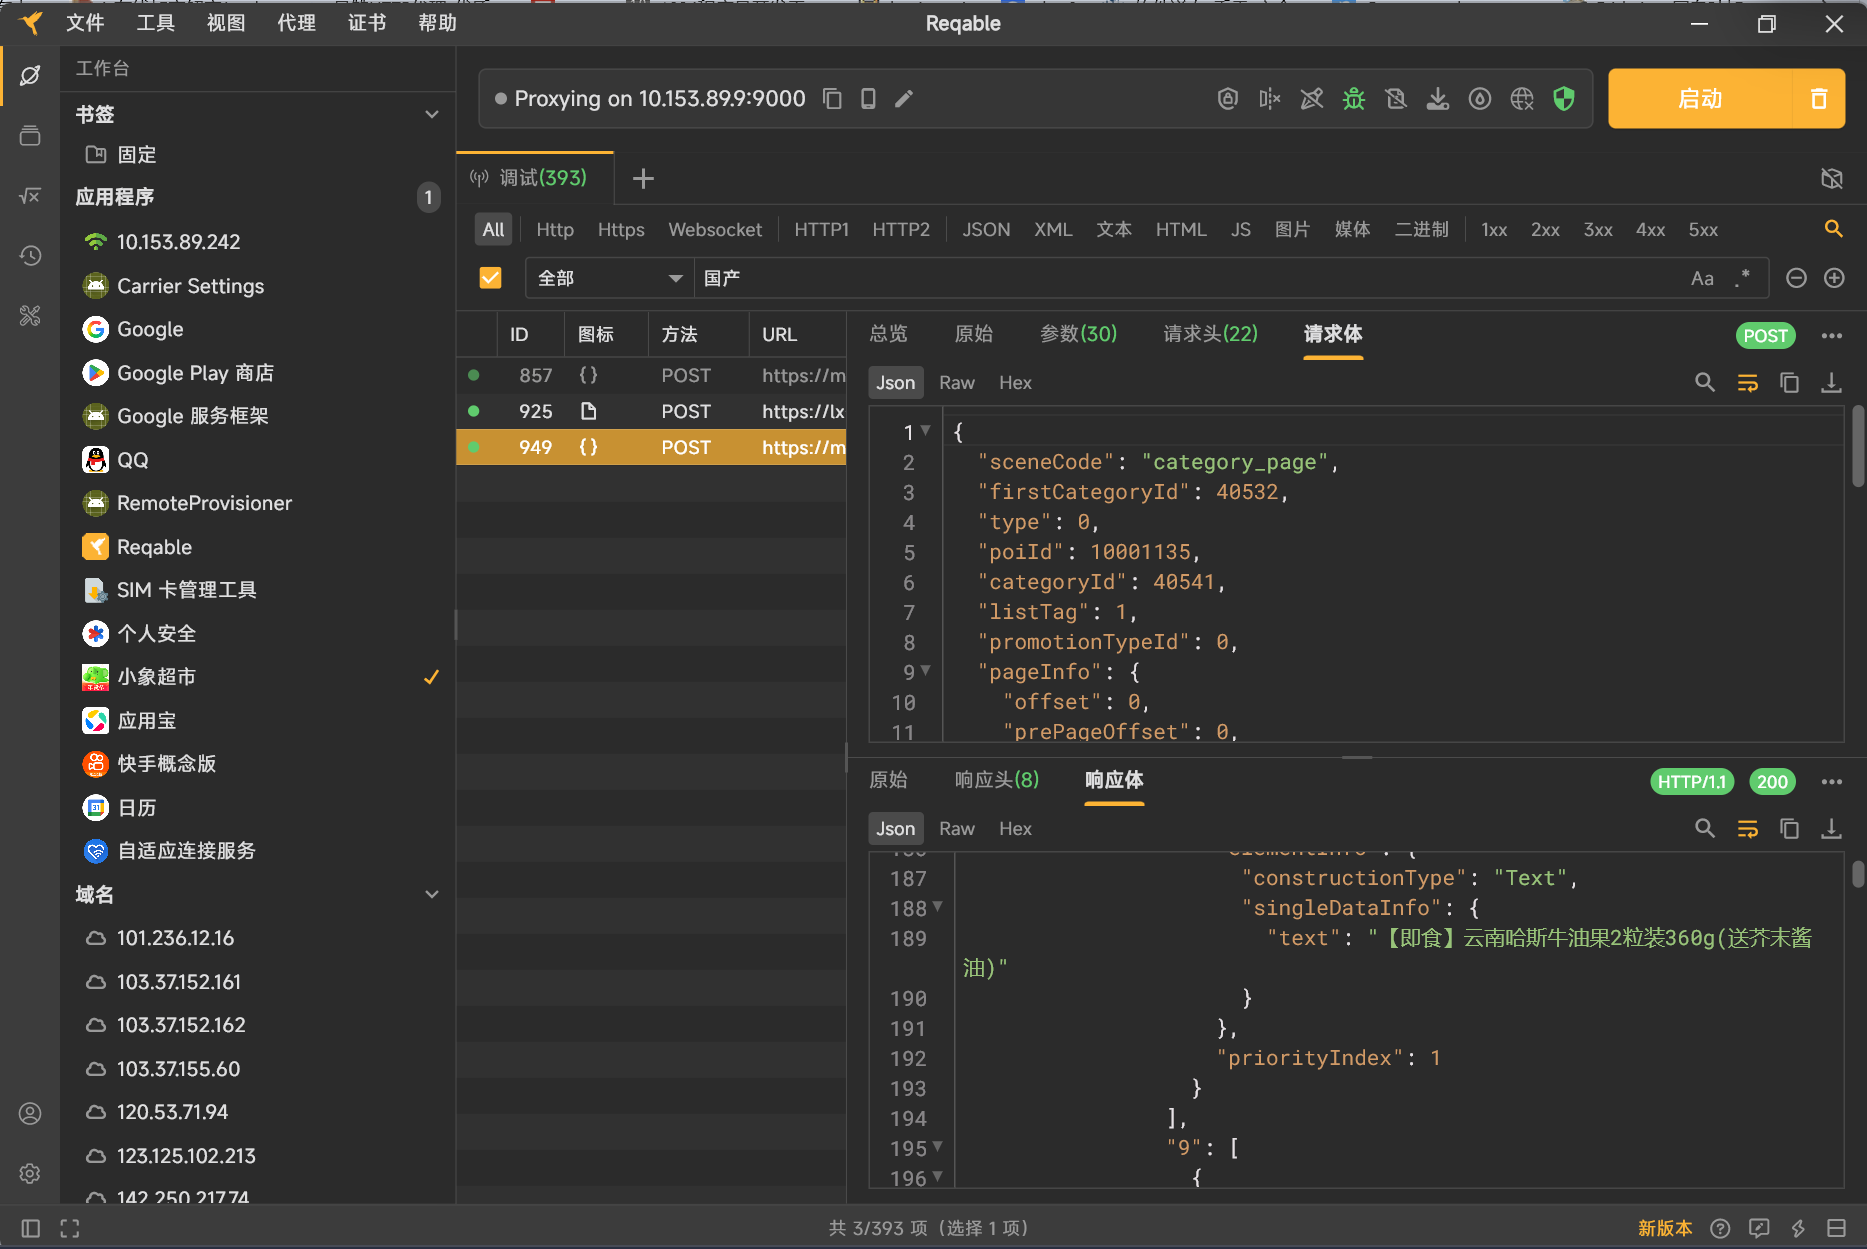1867x1249 pixels.
Task: Open settings gear in left sidebar
Action: pyautogui.click(x=30, y=1173)
